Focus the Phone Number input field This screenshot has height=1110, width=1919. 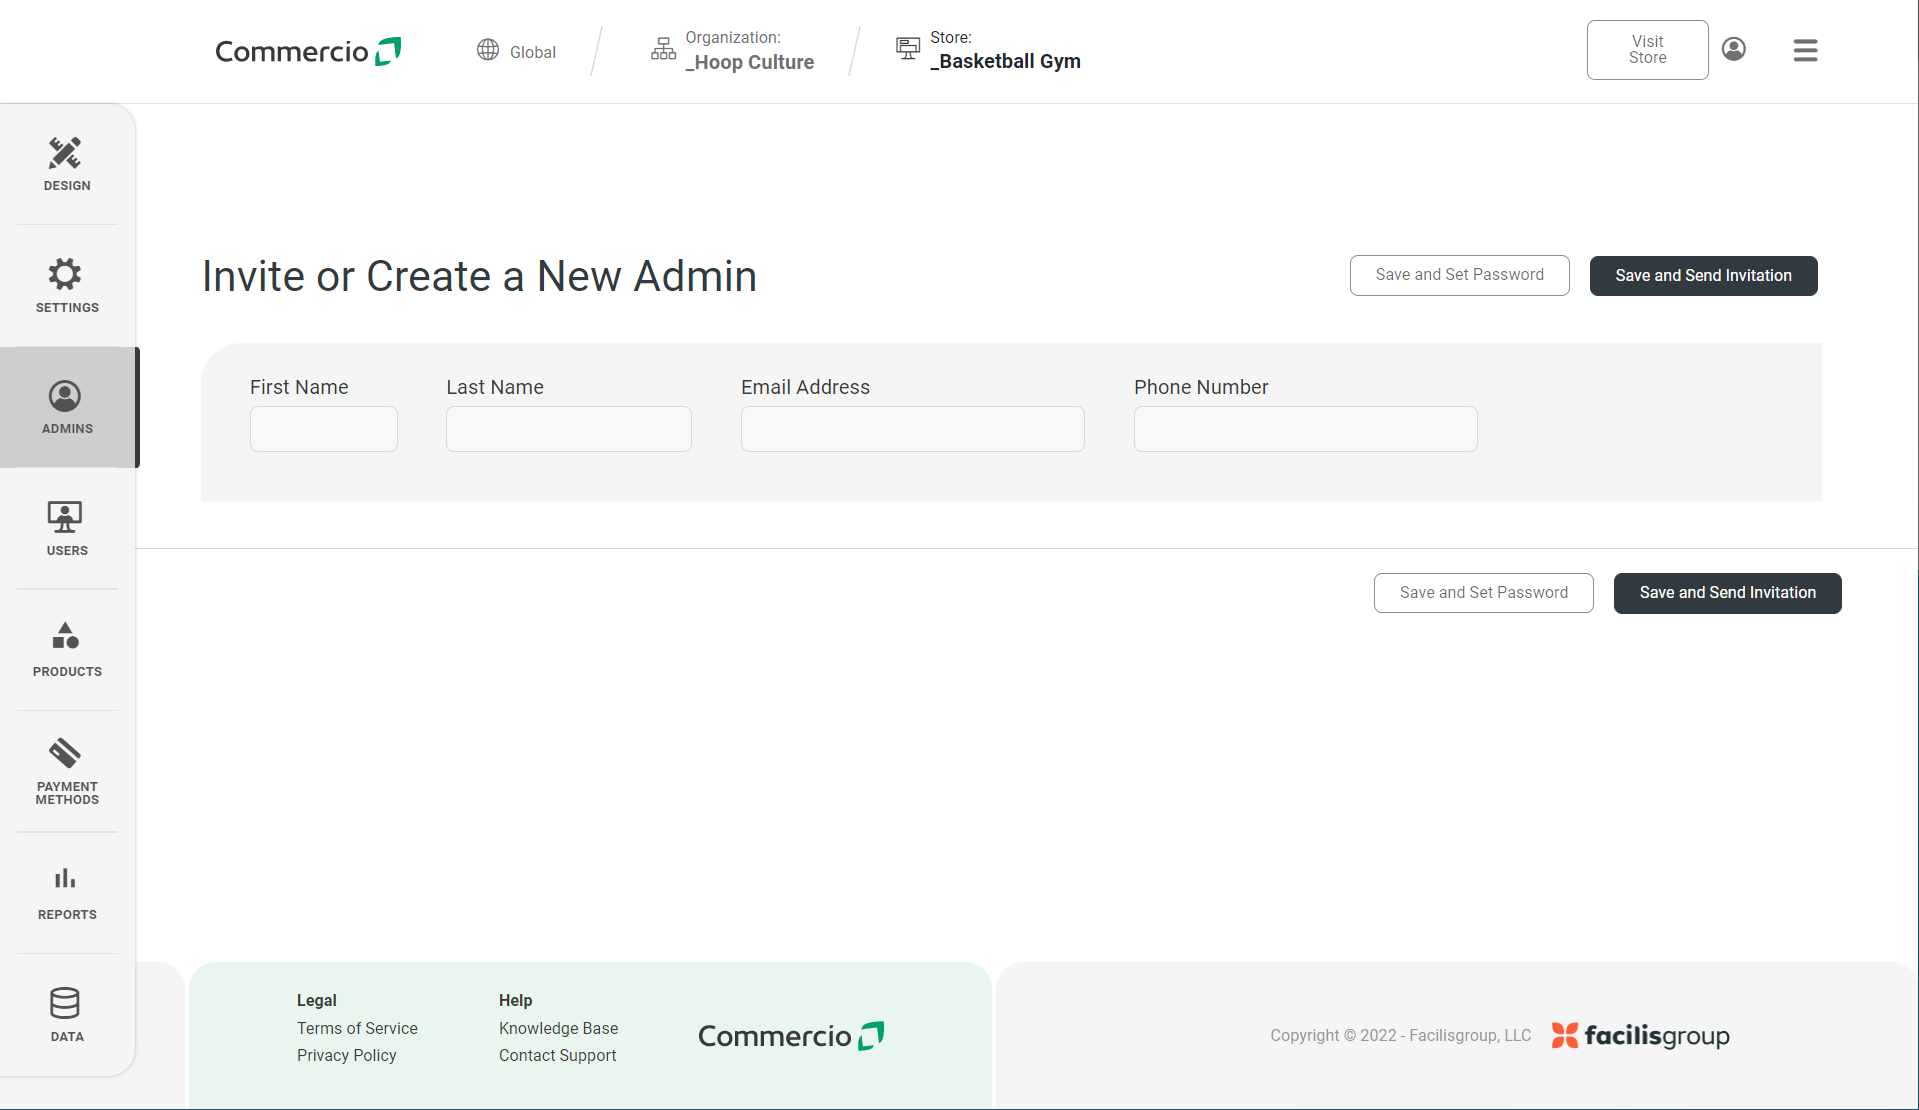pos(1306,429)
